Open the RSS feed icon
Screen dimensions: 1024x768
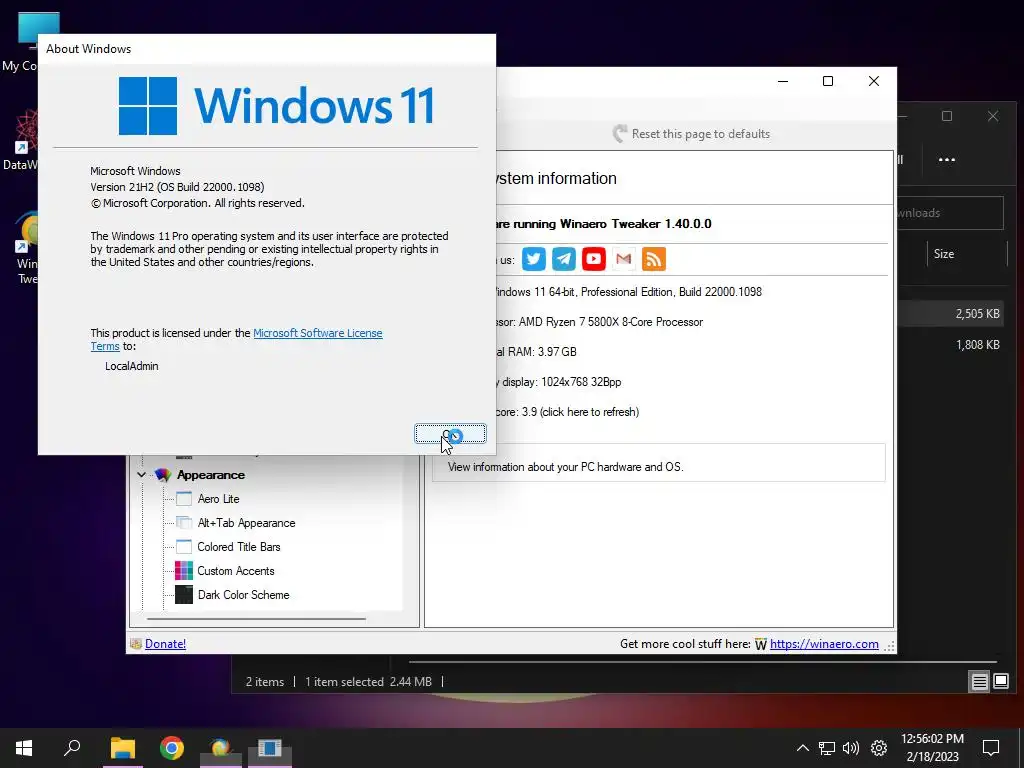(654, 259)
